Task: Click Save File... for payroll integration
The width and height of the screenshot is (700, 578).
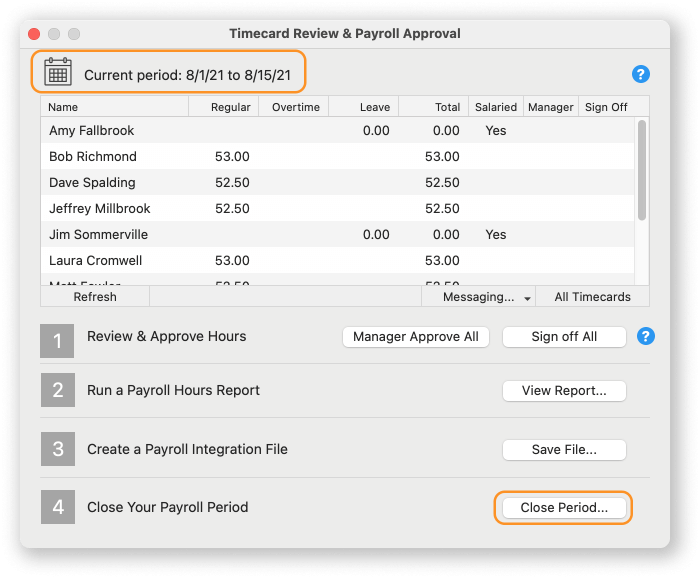Action: pos(564,450)
